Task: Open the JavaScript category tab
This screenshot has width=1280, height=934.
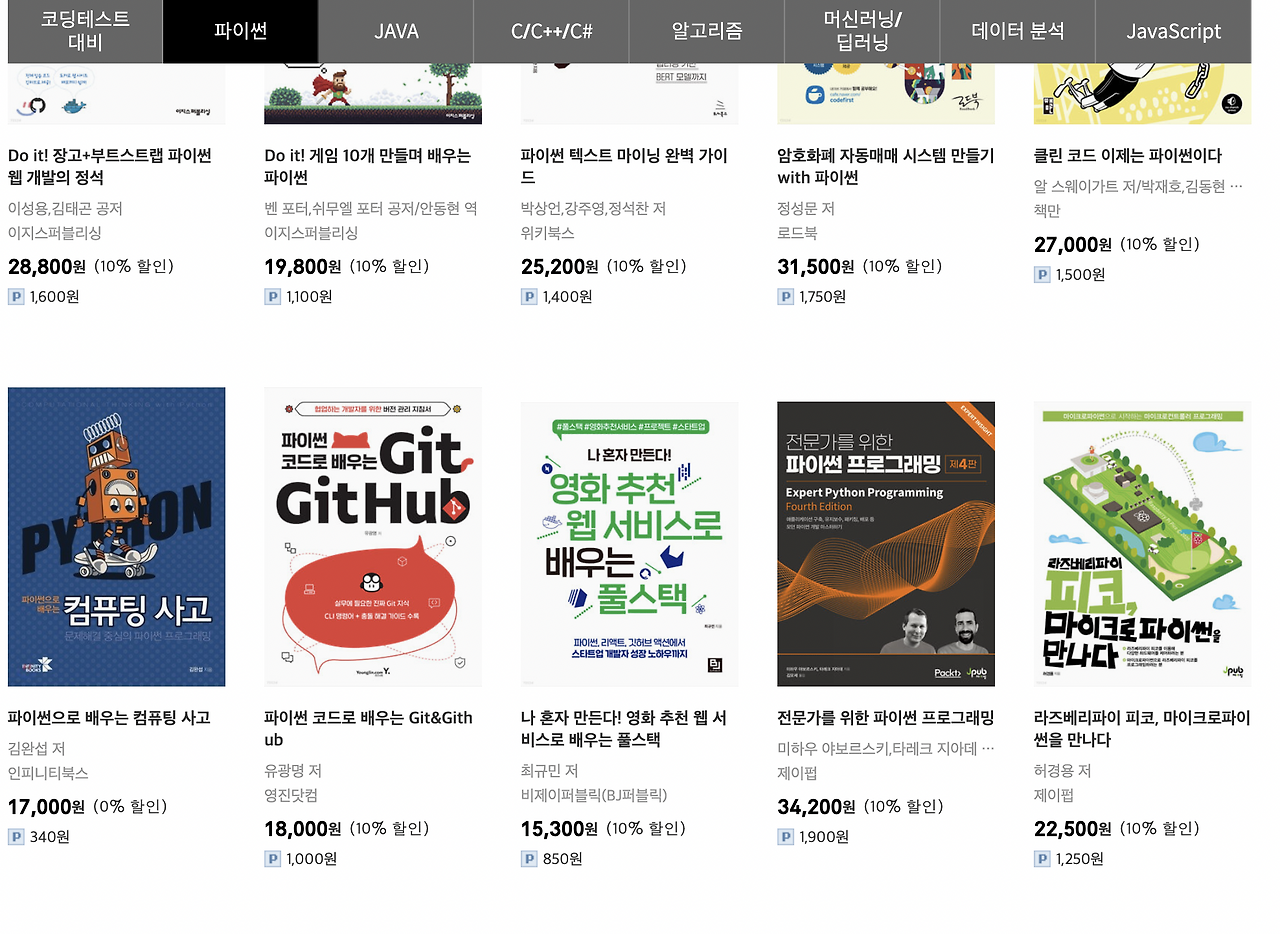Action: (1173, 31)
